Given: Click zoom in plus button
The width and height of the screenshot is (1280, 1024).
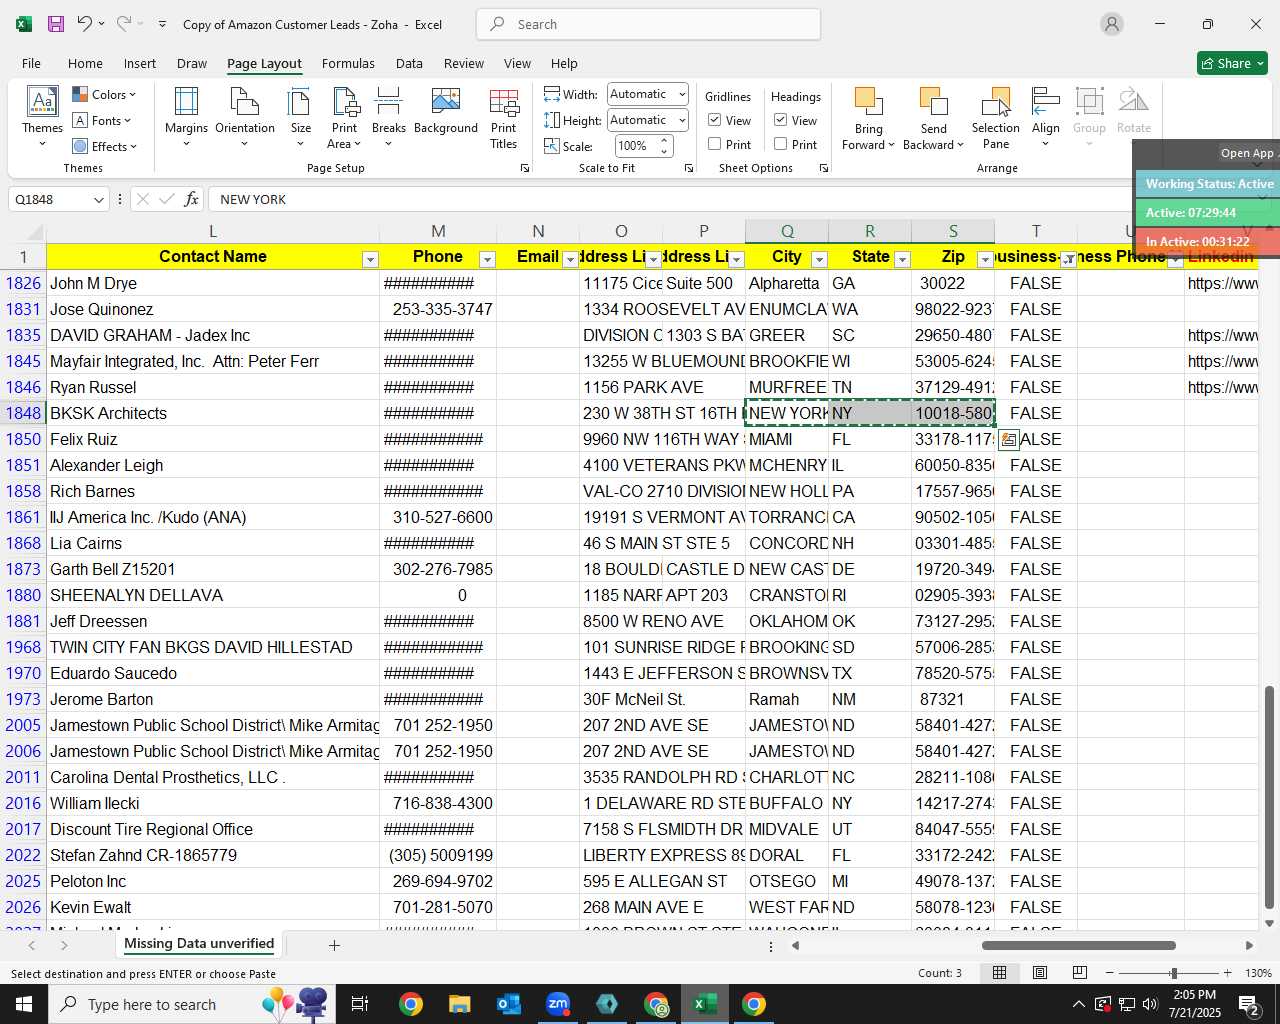Looking at the screenshot, I should (1227, 973).
